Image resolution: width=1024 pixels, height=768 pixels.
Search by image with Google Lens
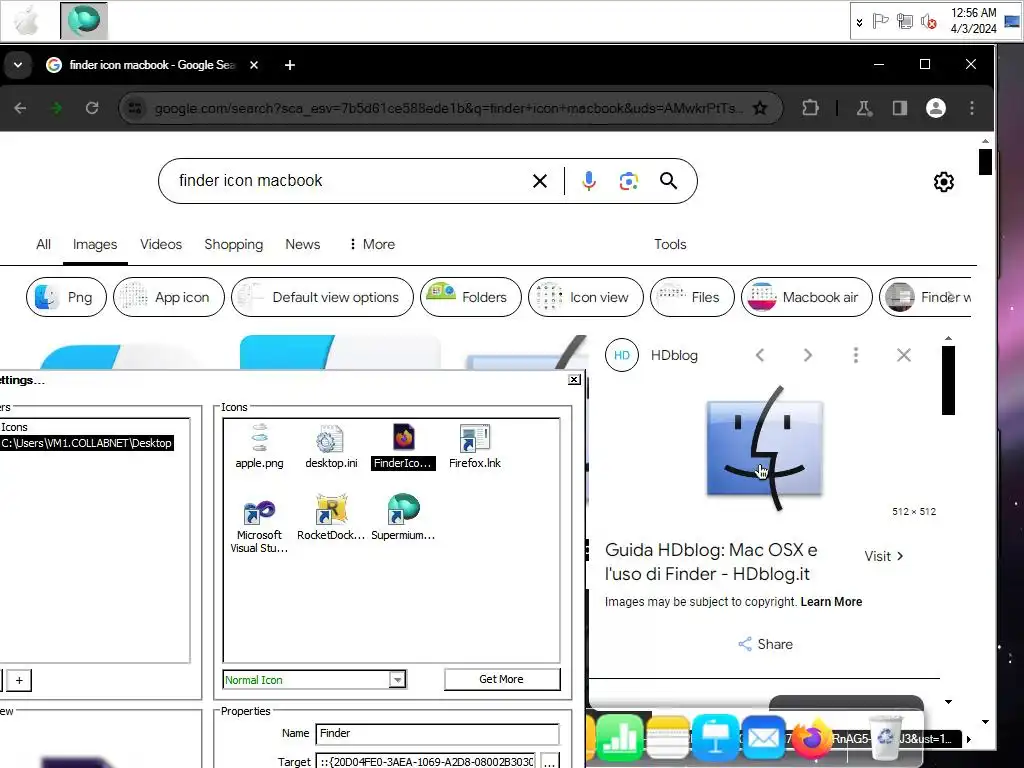pos(628,181)
